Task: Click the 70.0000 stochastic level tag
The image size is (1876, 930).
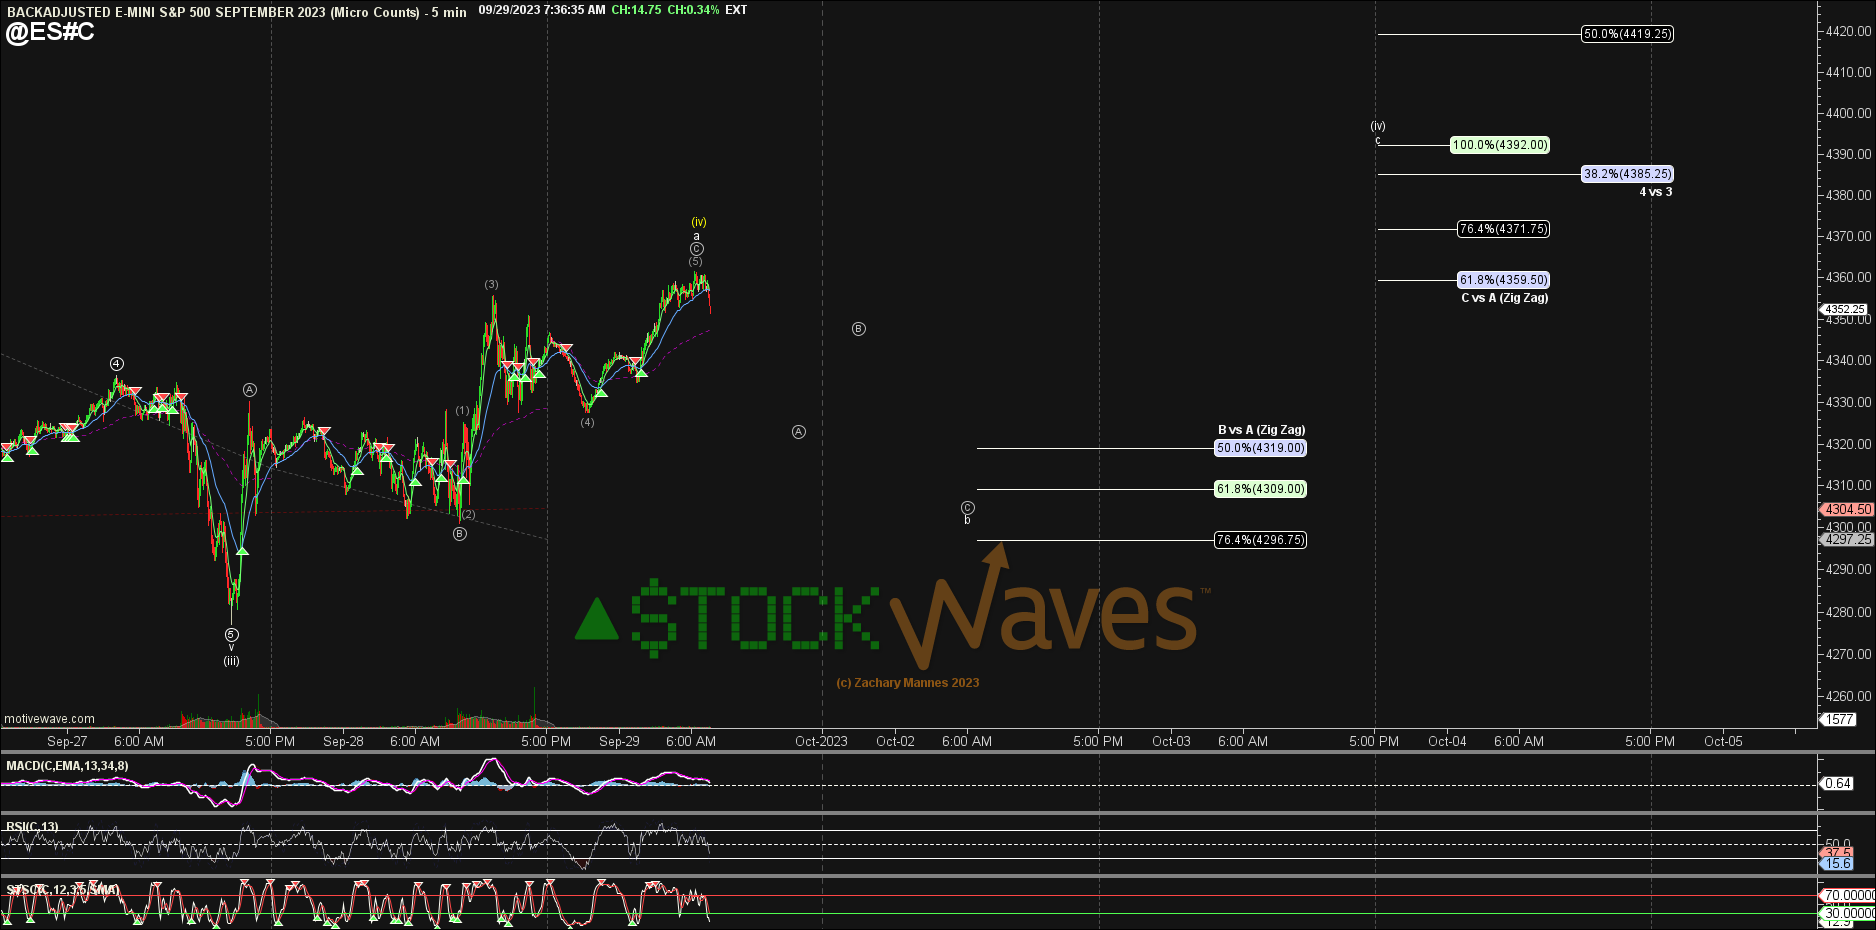Action: [x=1848, y=895]
